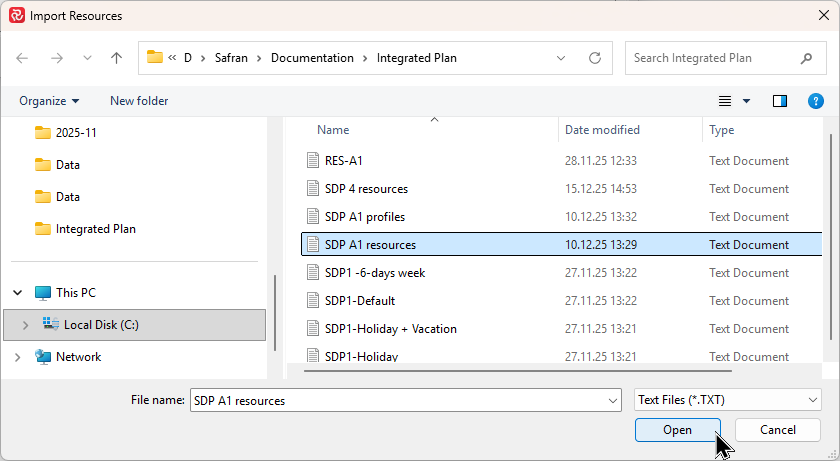Select the RES-A1 file

pos(343,161)
